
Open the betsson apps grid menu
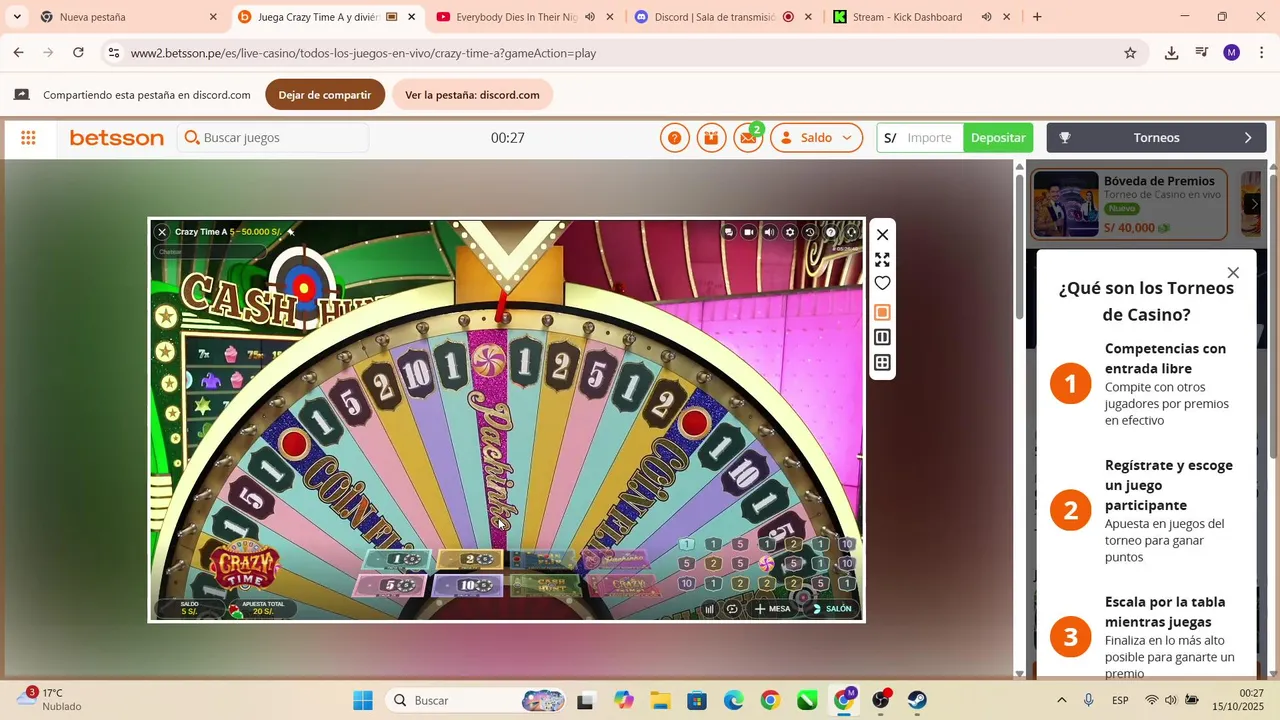28,138
